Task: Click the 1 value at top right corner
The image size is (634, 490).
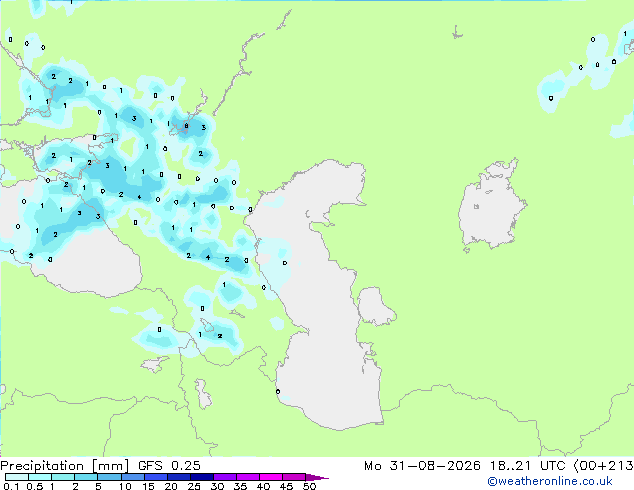Action: click(625, 34)
